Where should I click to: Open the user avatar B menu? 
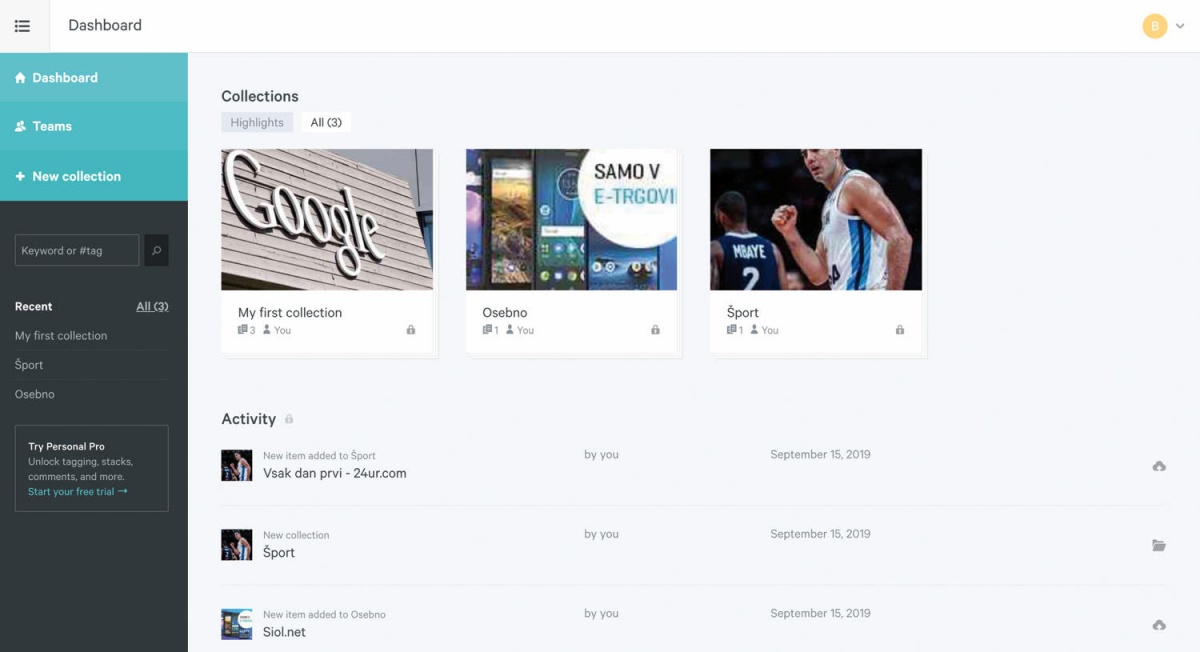[x=1155, y=26]
